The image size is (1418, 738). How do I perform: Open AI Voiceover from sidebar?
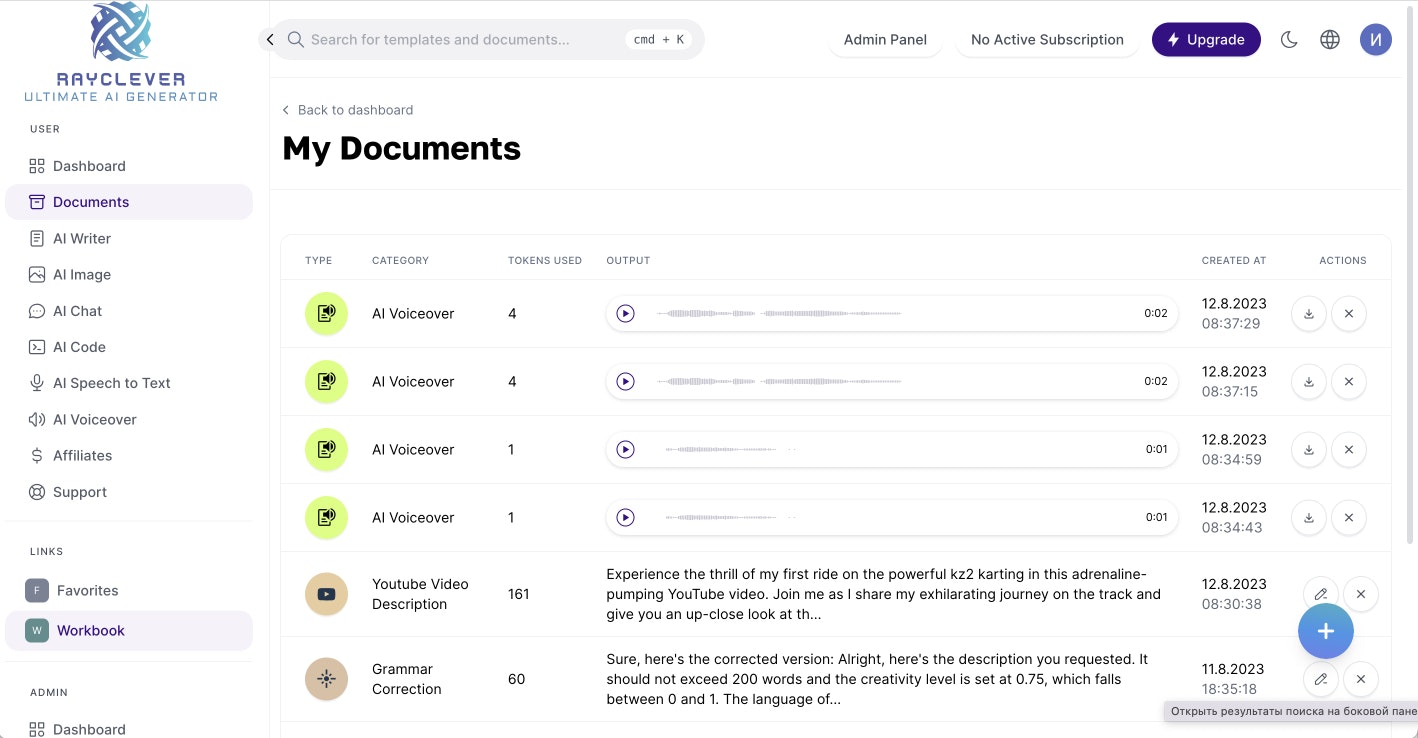coord(94,420)
